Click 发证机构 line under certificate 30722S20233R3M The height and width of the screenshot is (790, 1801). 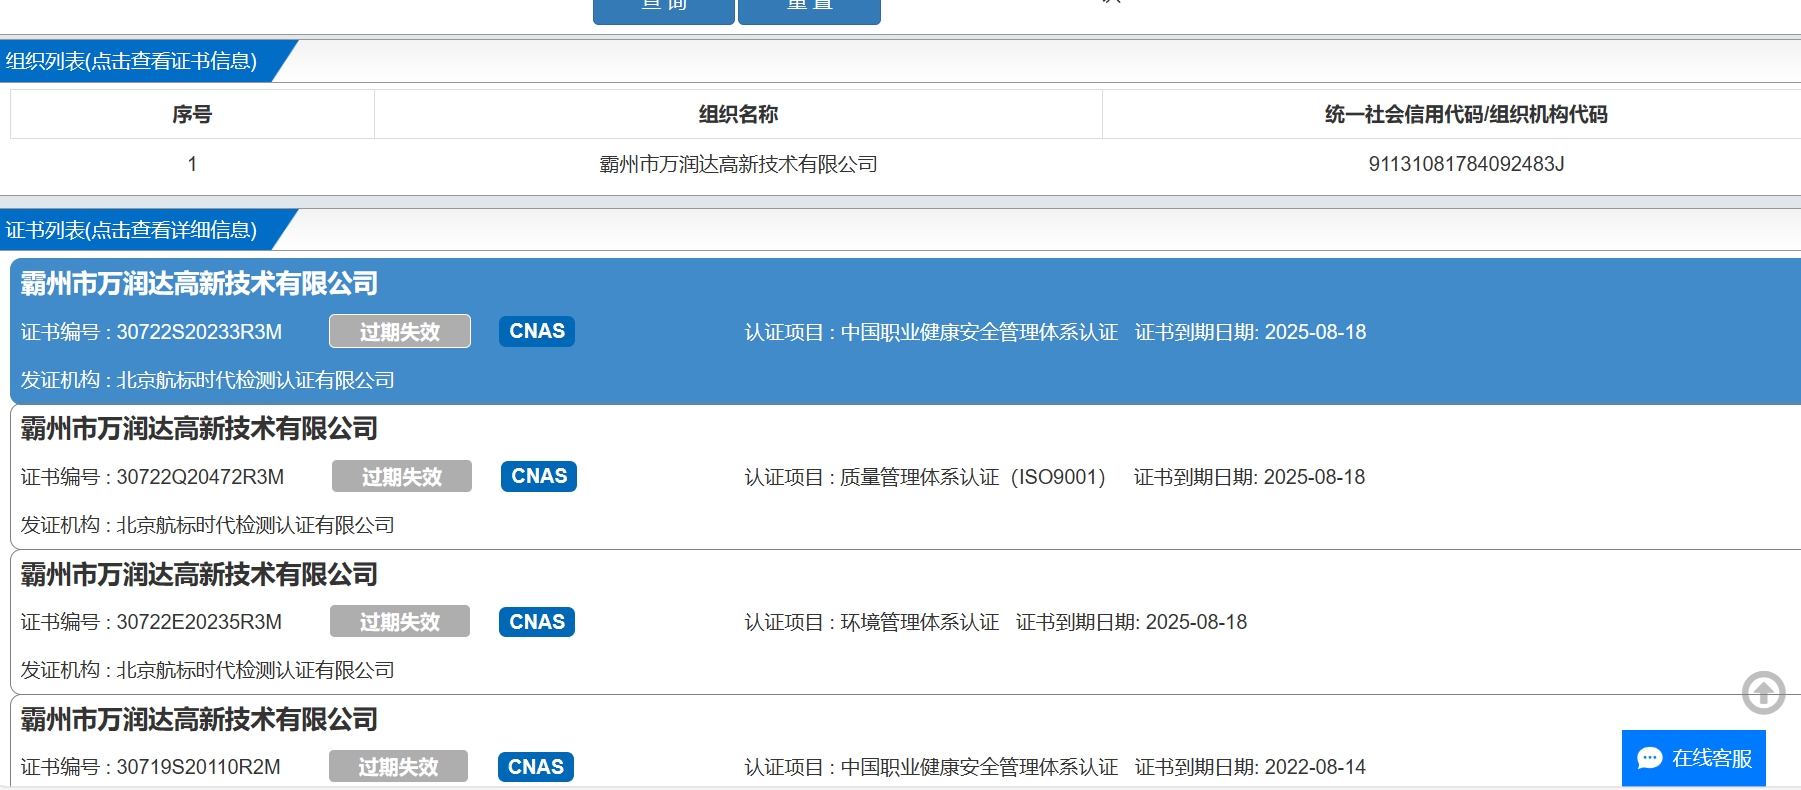point(207,380)
